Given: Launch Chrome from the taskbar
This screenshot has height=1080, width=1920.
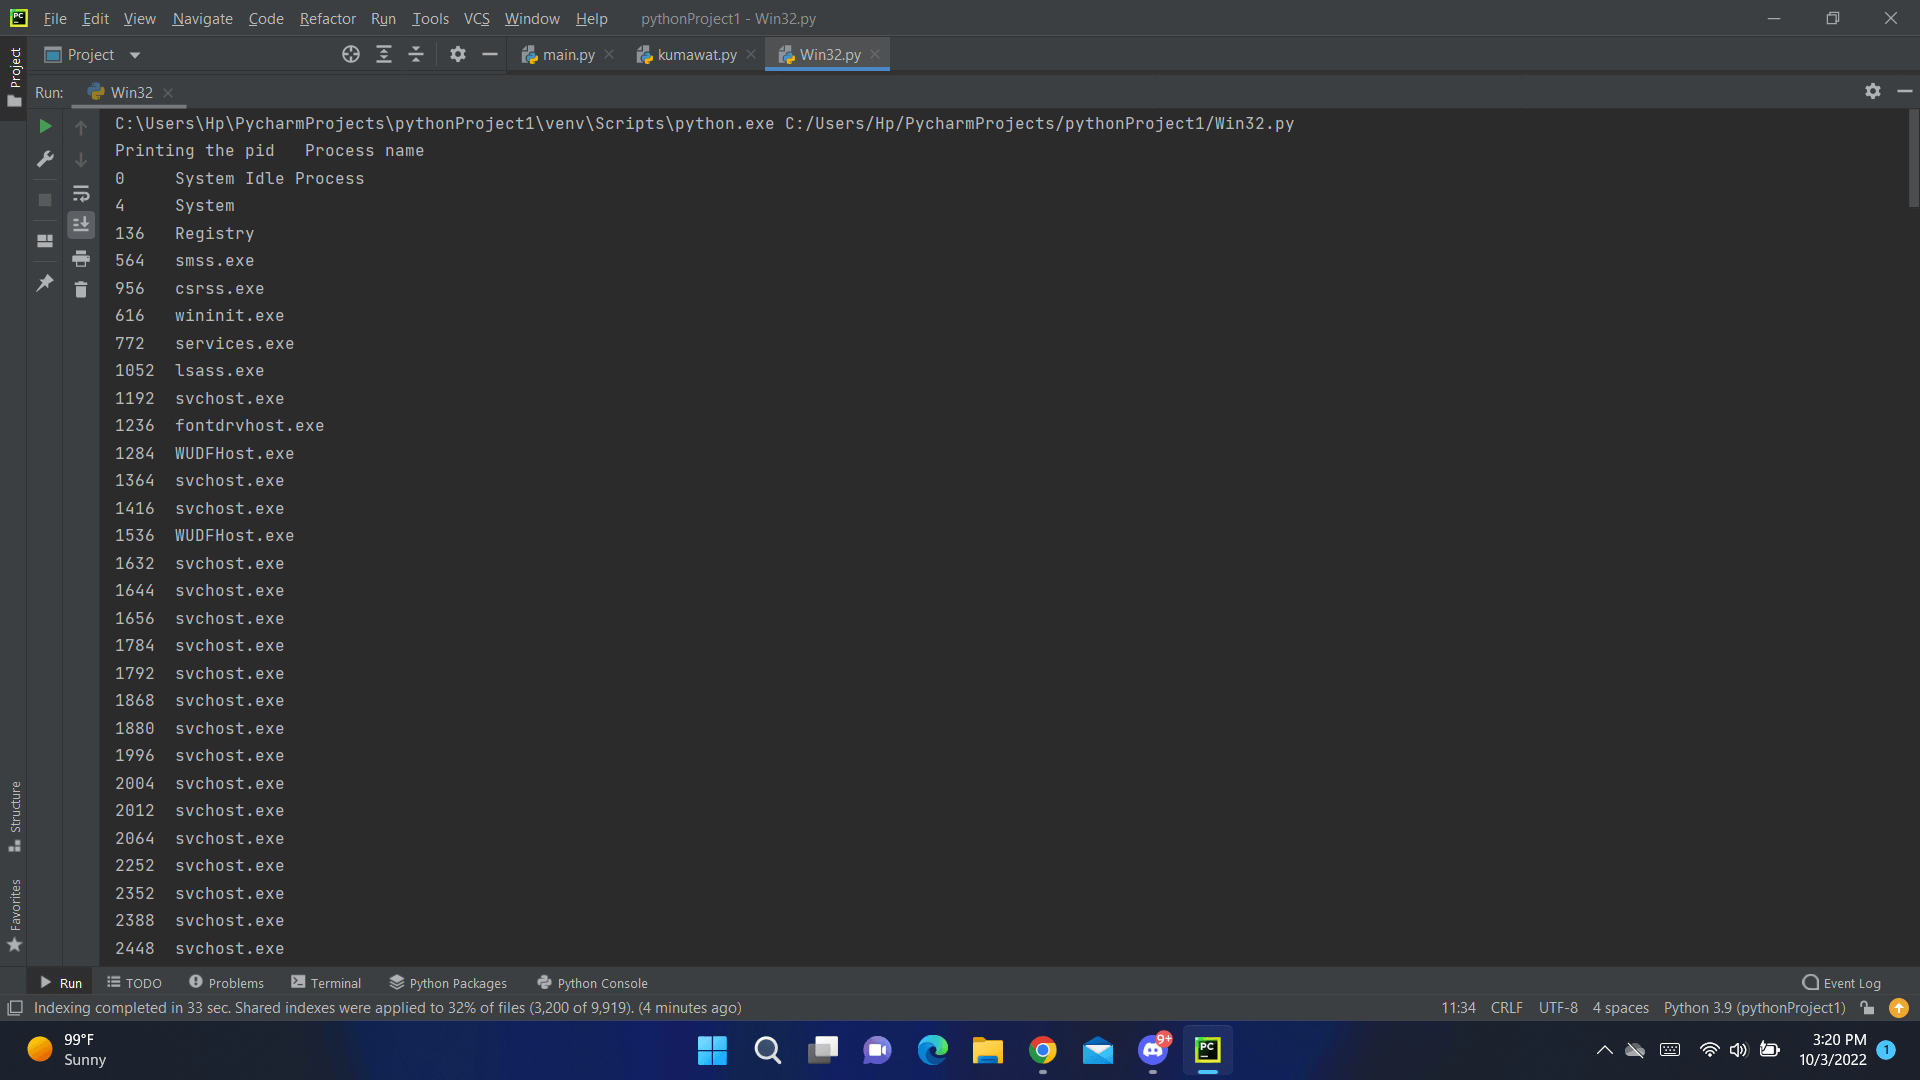Looking at the screenshot, I should (x=1042, y=1050).
